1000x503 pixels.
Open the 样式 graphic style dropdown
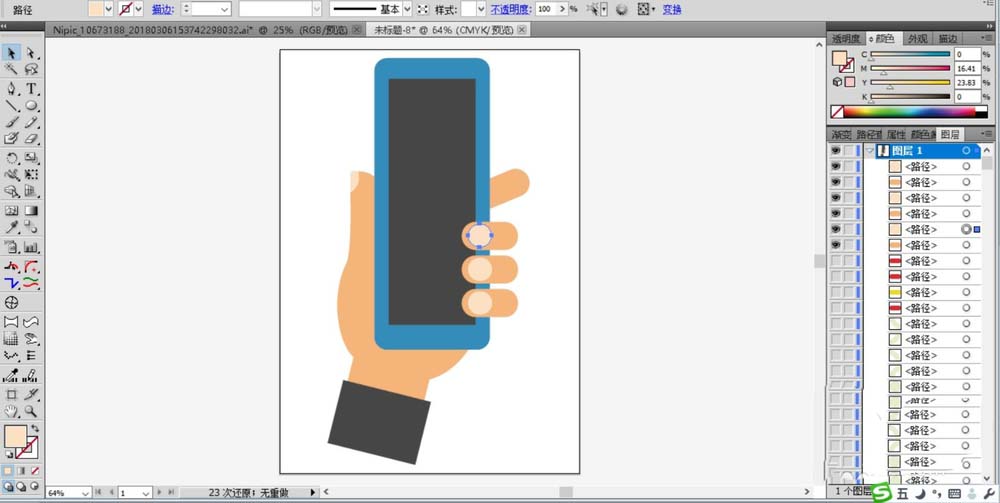click(482, 10)
